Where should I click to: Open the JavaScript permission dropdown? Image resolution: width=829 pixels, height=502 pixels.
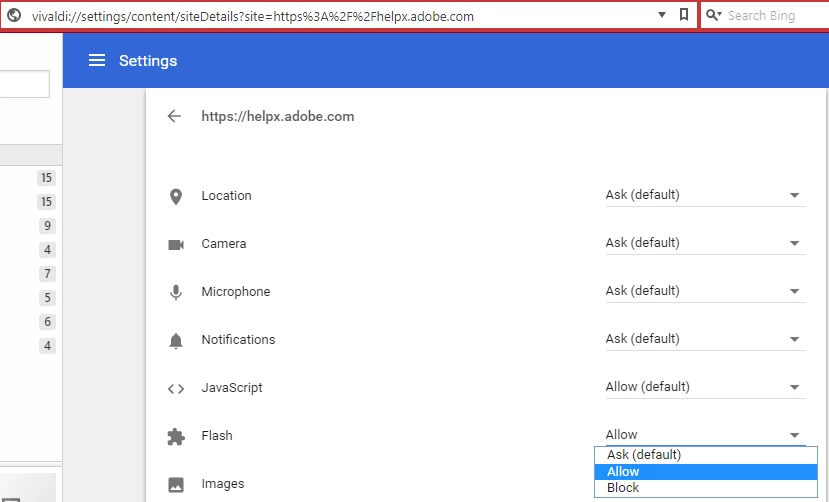point(705,387)
